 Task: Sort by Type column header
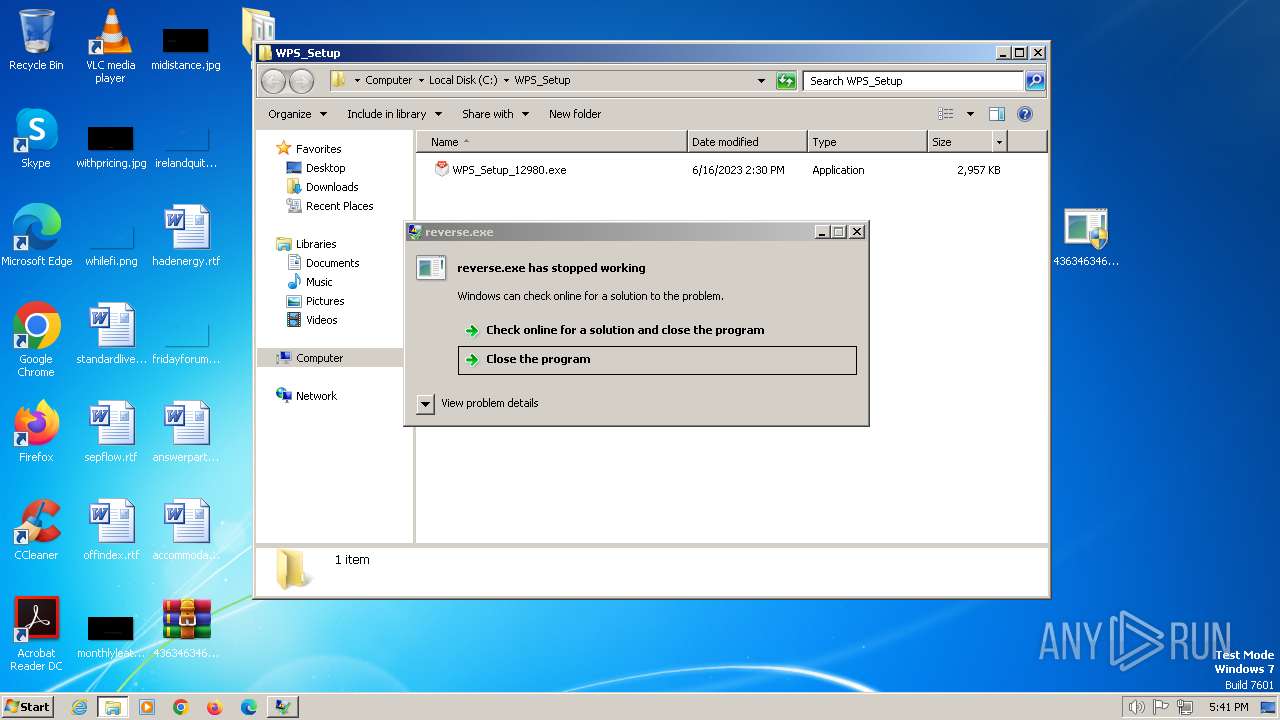click(x=867, y=142)
